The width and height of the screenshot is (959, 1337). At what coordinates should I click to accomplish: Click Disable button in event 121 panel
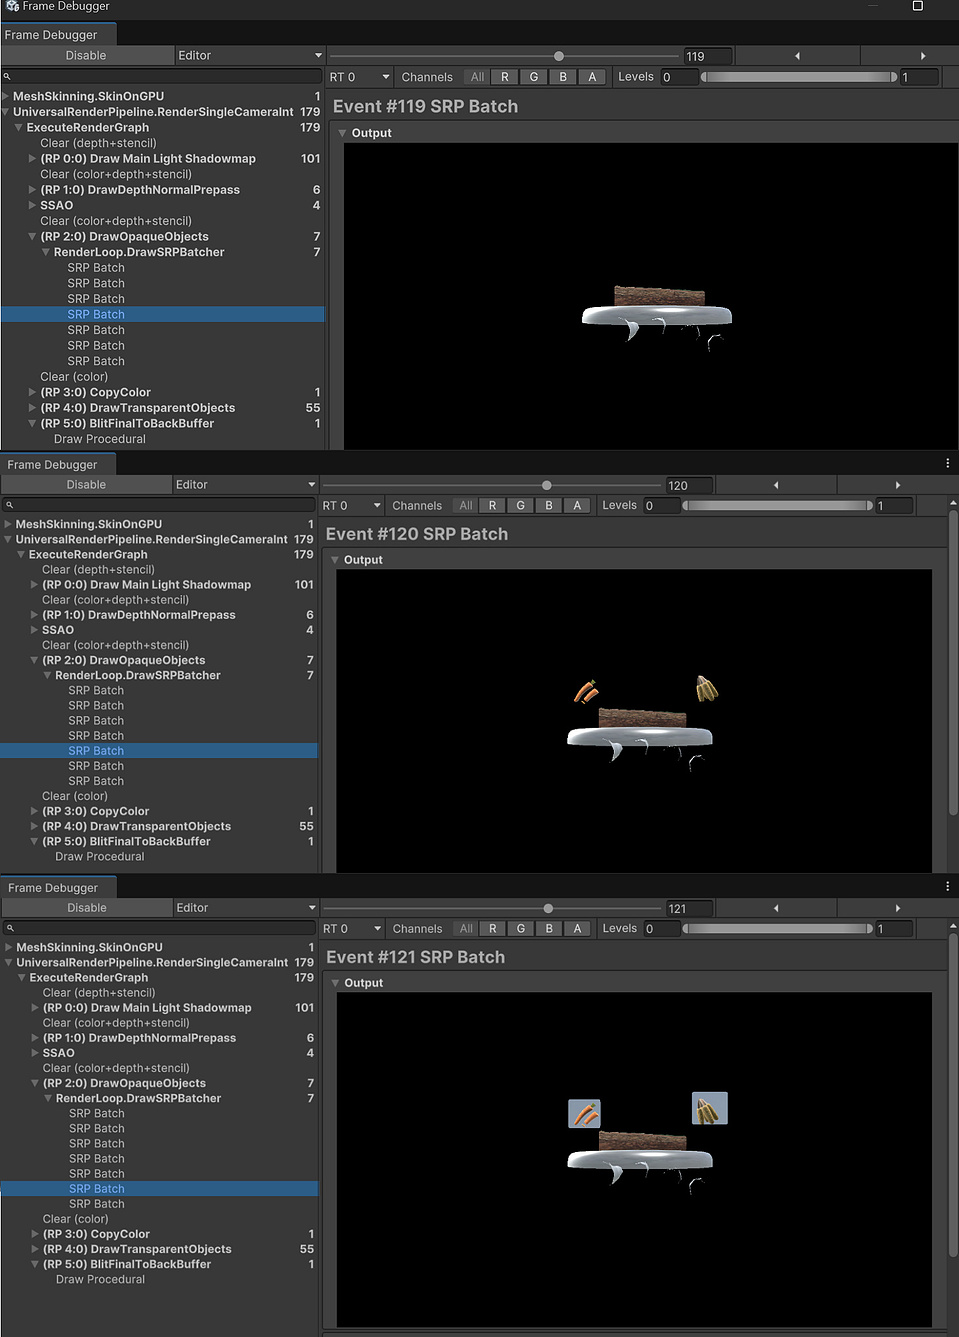pos(86,908)
